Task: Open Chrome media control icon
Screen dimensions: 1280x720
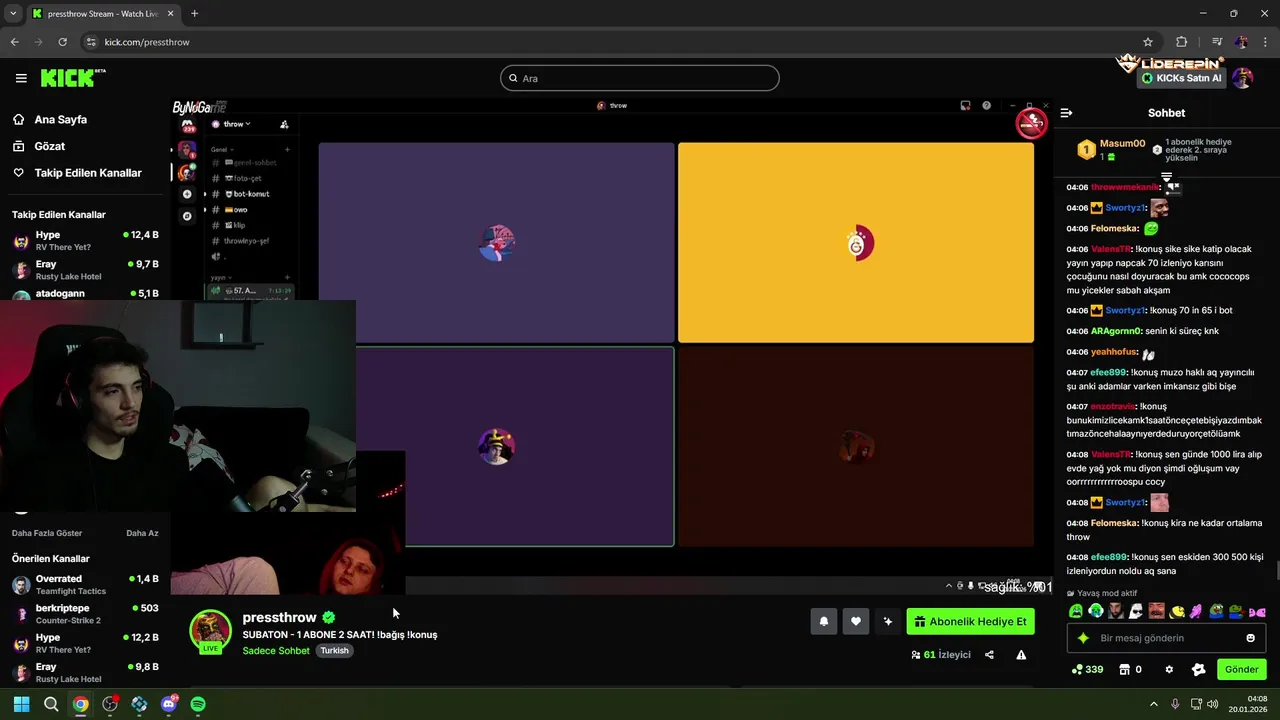Action: click(1217, 42)
